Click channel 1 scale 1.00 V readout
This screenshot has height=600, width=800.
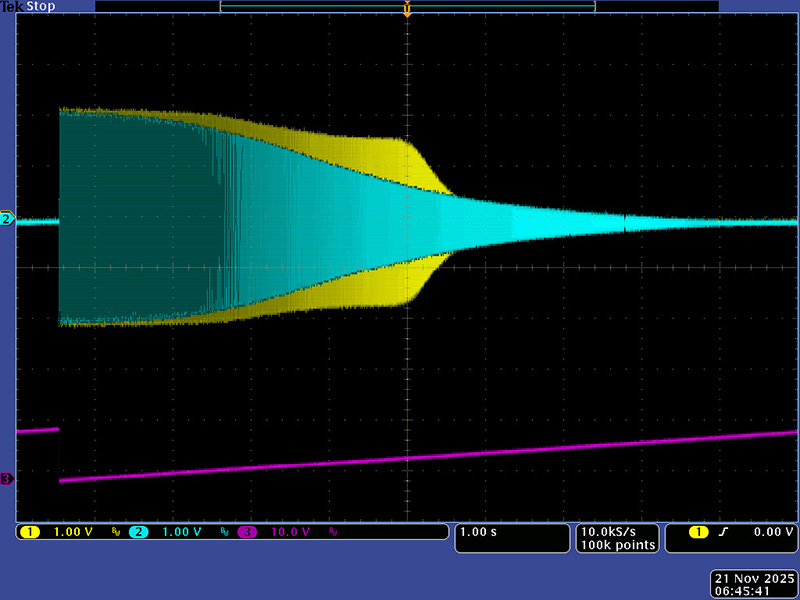72,532
